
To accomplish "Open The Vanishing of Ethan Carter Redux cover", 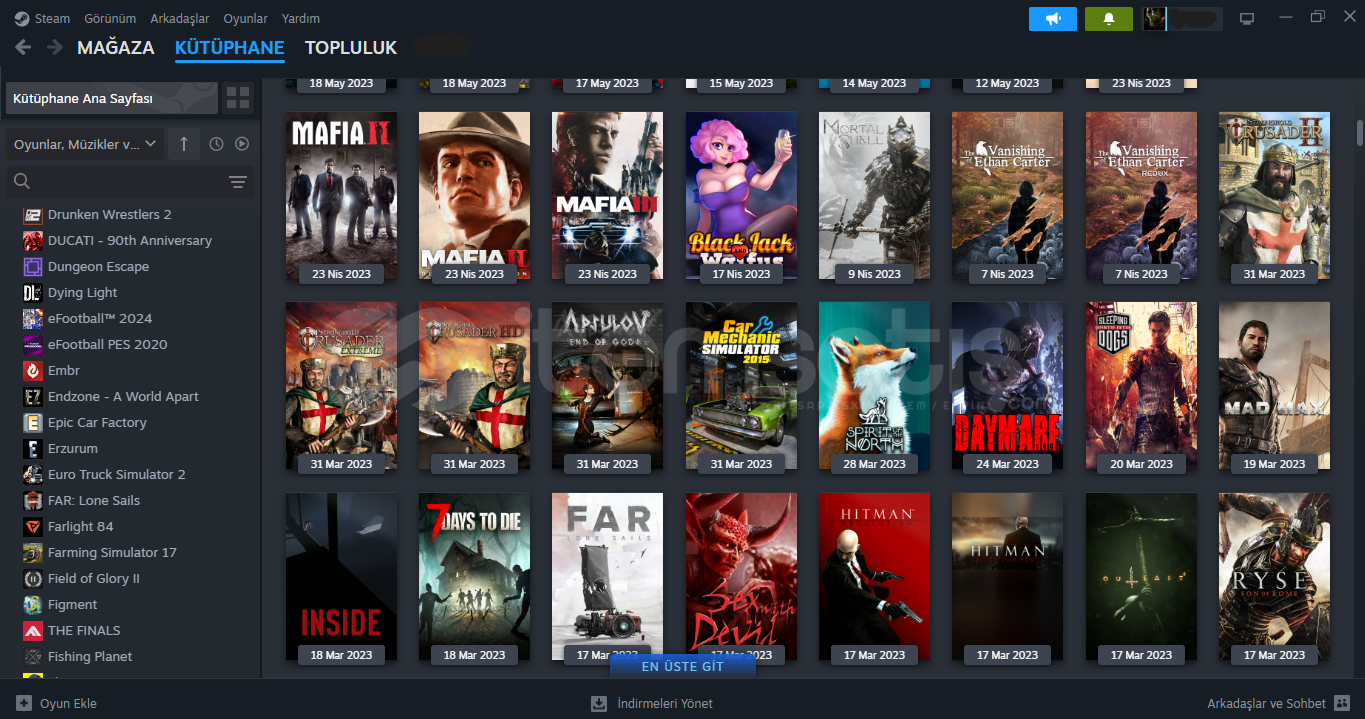I will coord(1141,195).
